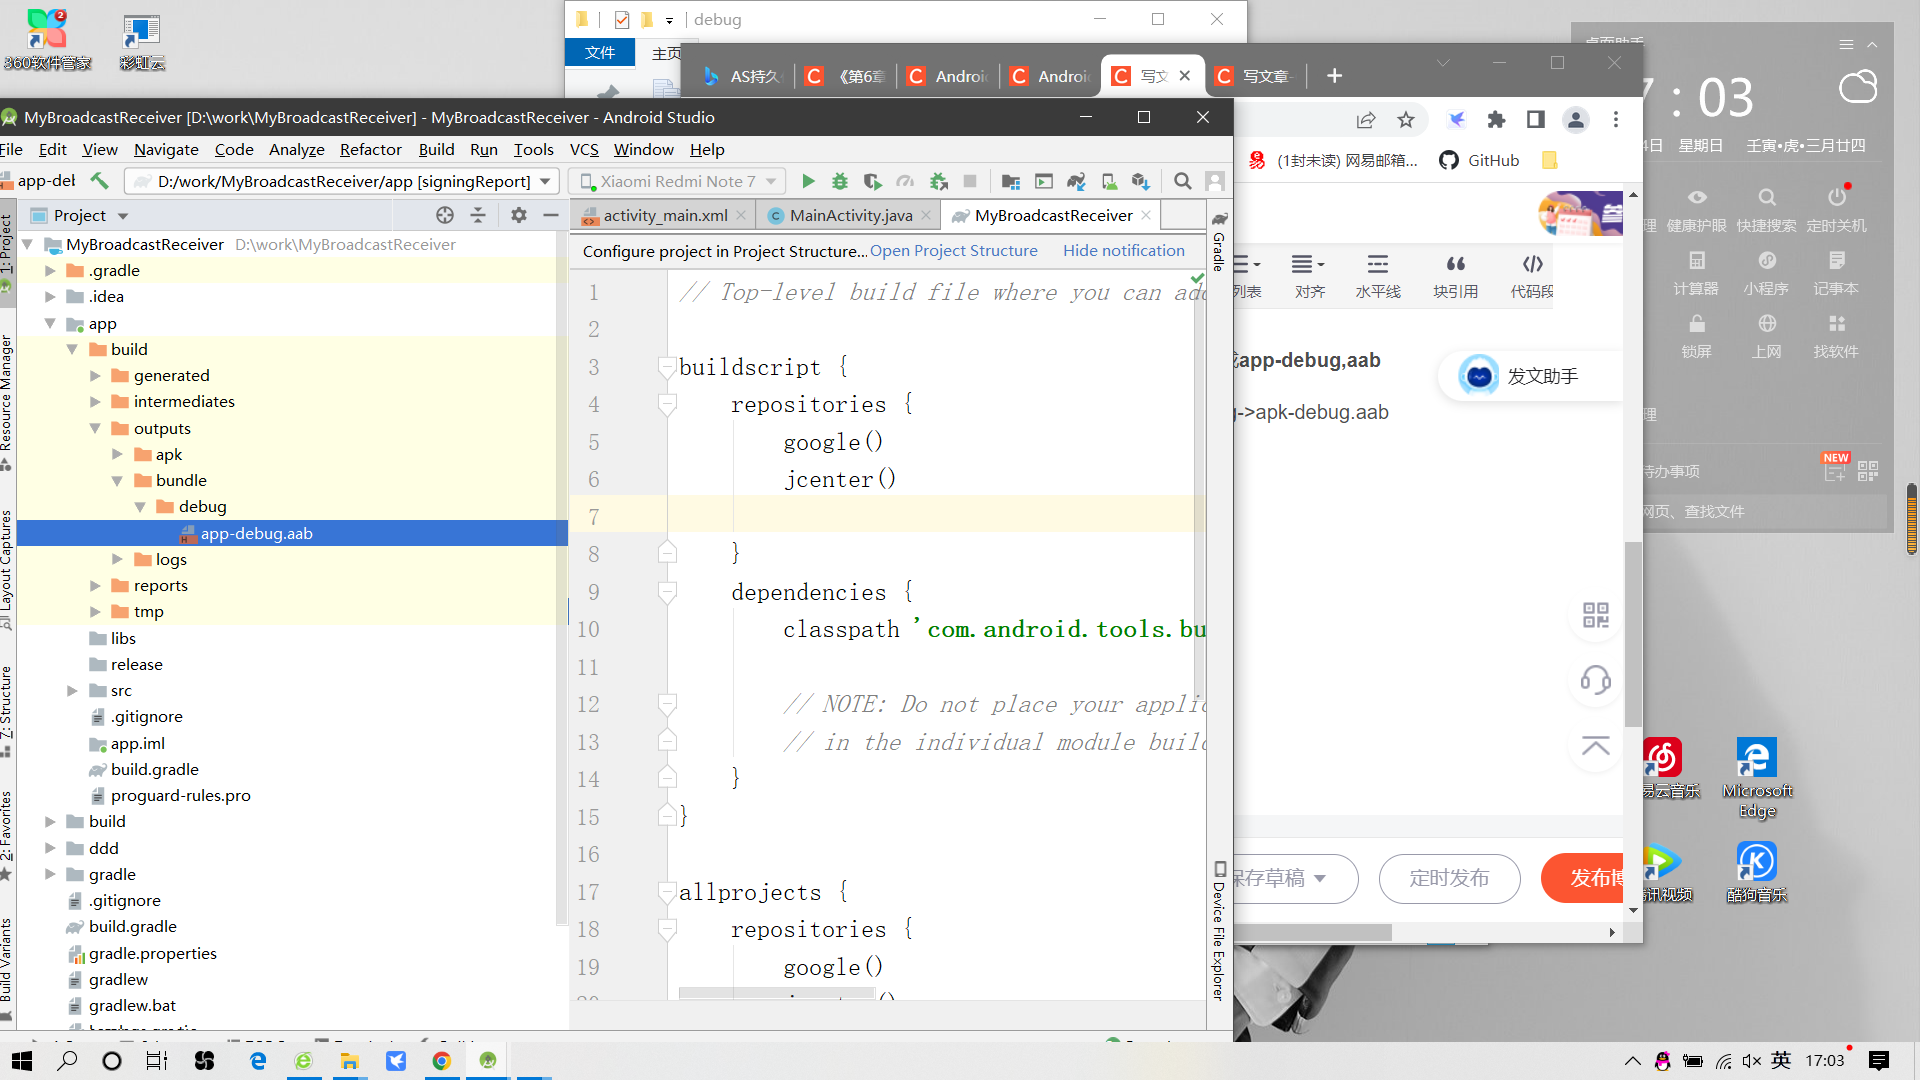Open the AVD Manager device icon
The image size is (1920, 1080).
point(1109,181)
